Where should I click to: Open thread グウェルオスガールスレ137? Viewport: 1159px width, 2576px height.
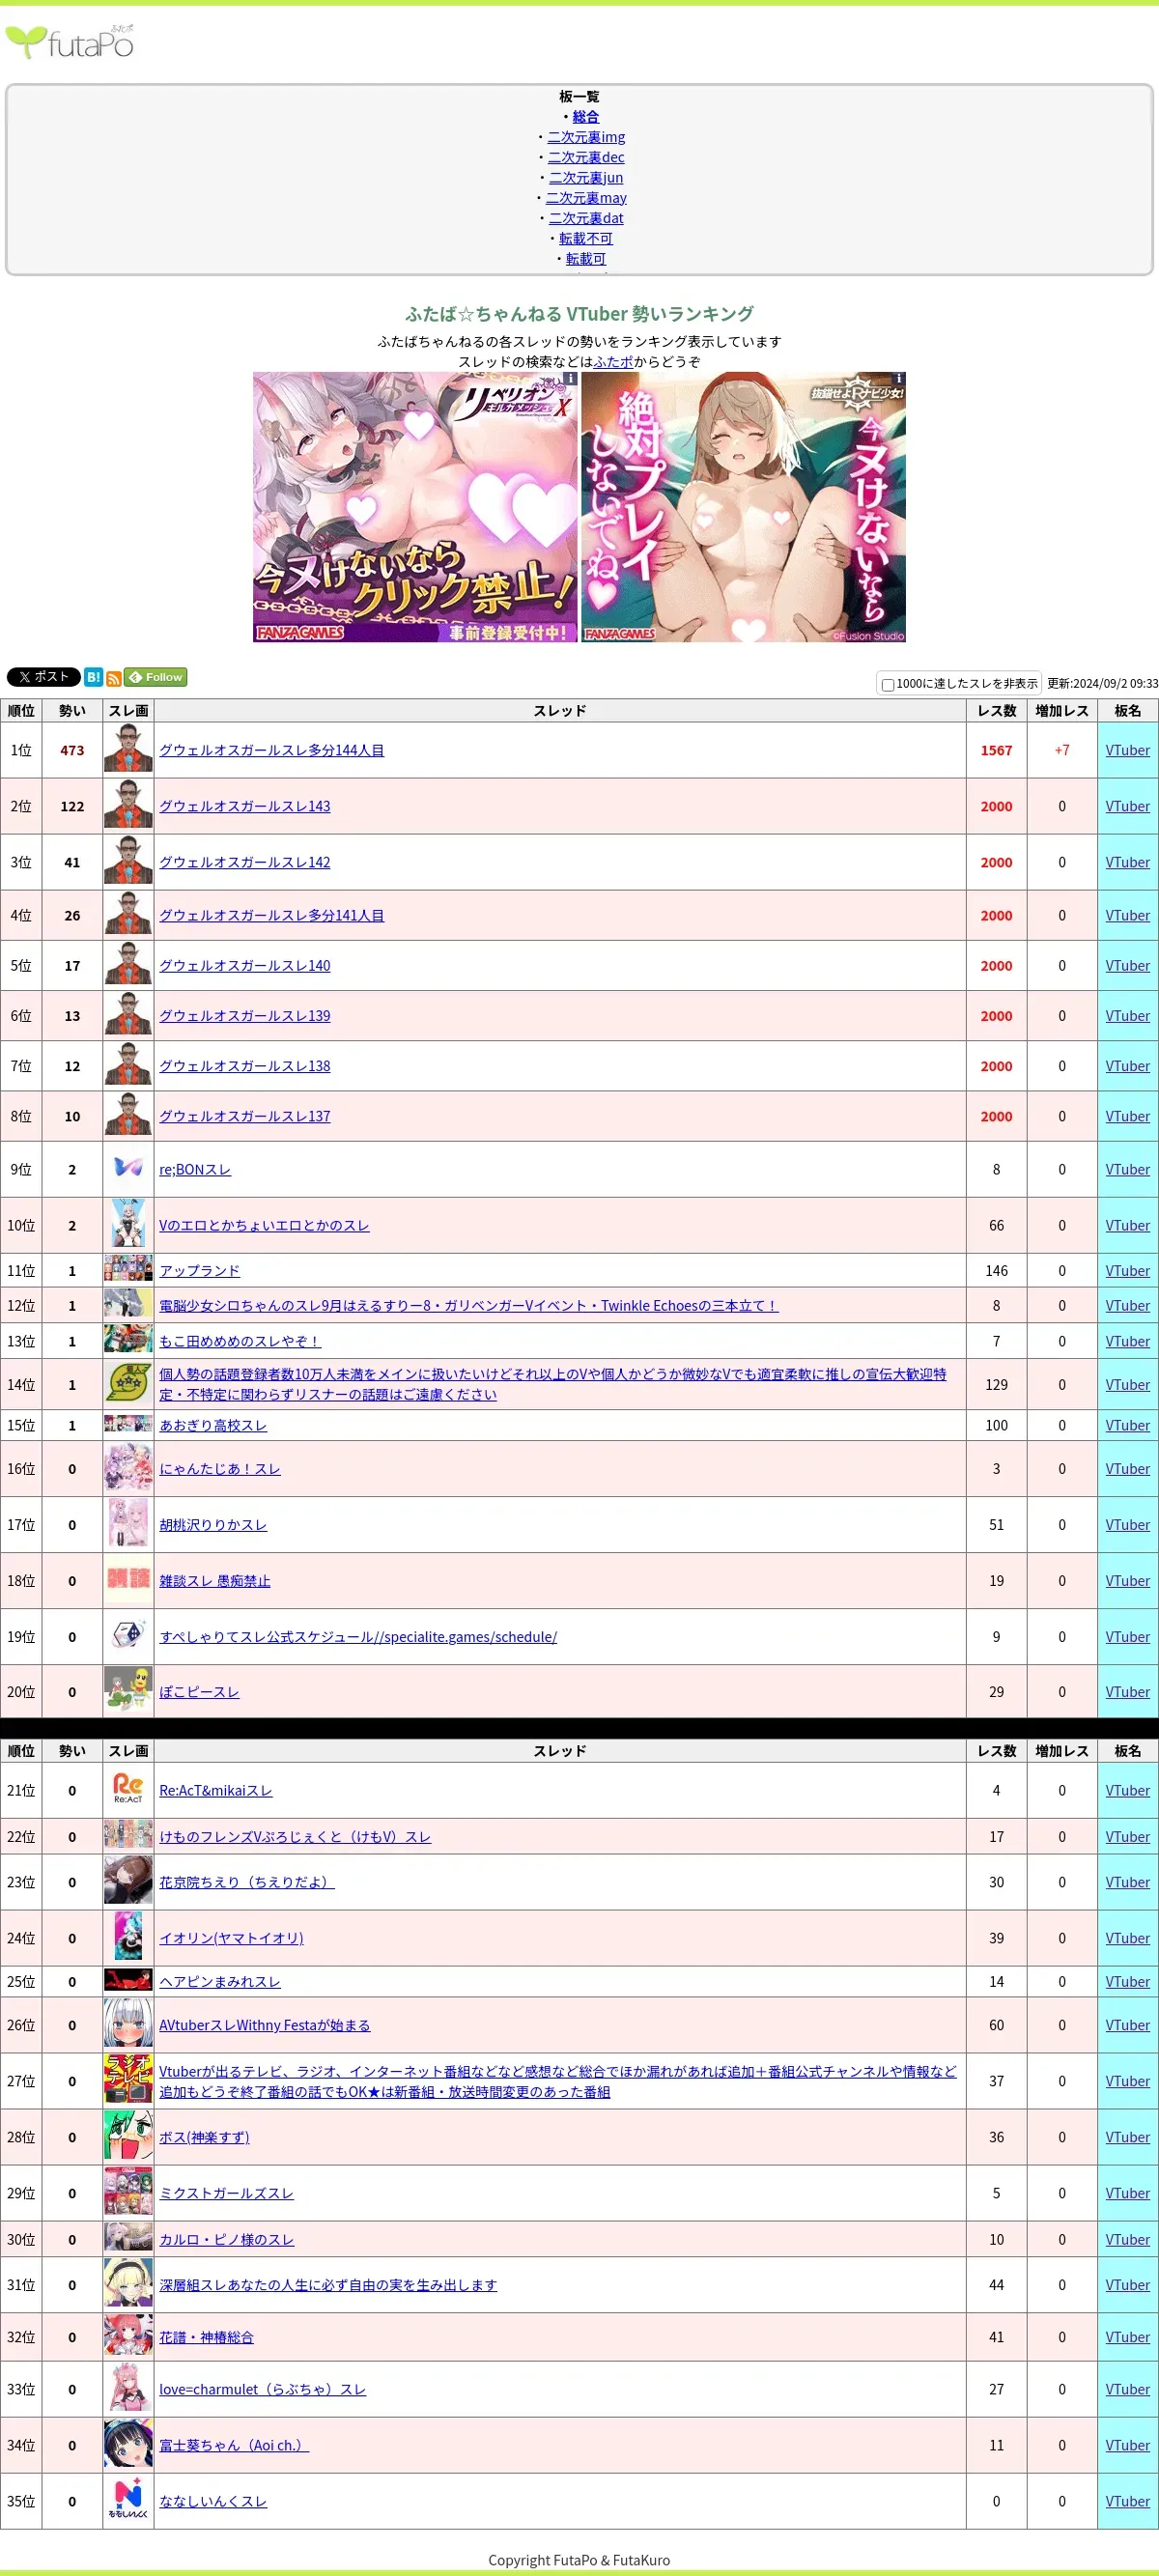tap(244, 1116)
